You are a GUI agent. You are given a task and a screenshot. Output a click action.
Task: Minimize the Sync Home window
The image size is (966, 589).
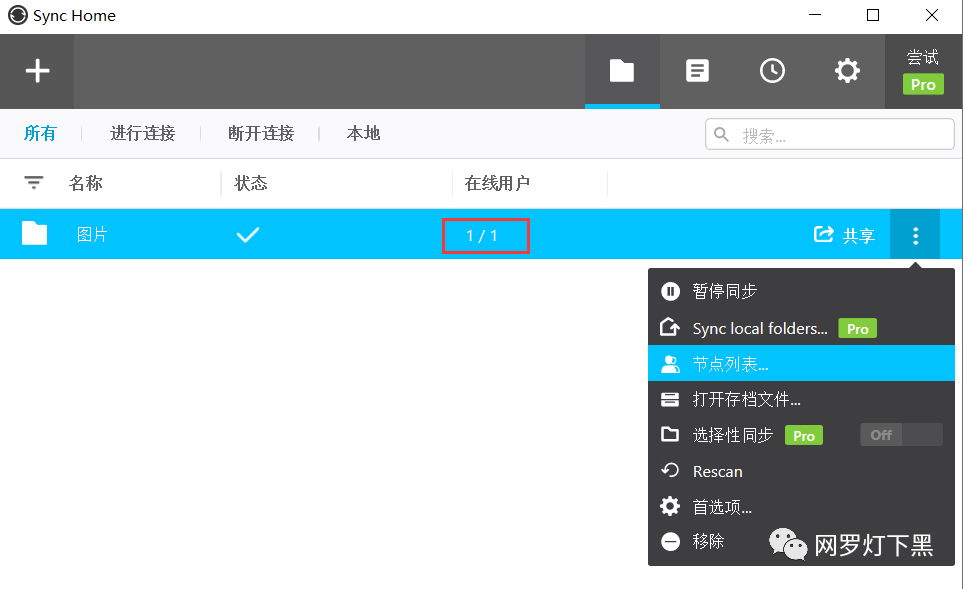815,15
